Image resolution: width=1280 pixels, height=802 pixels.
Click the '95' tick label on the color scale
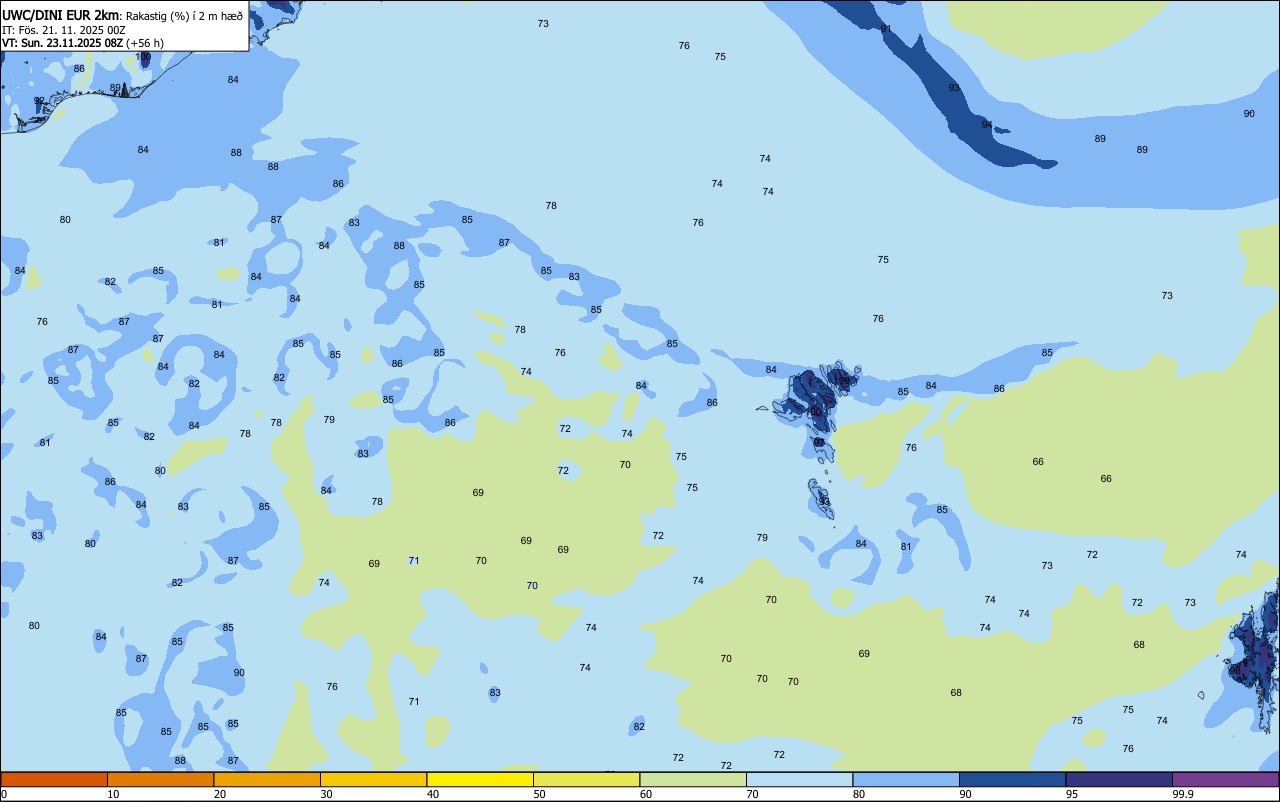click(1072, 794)
